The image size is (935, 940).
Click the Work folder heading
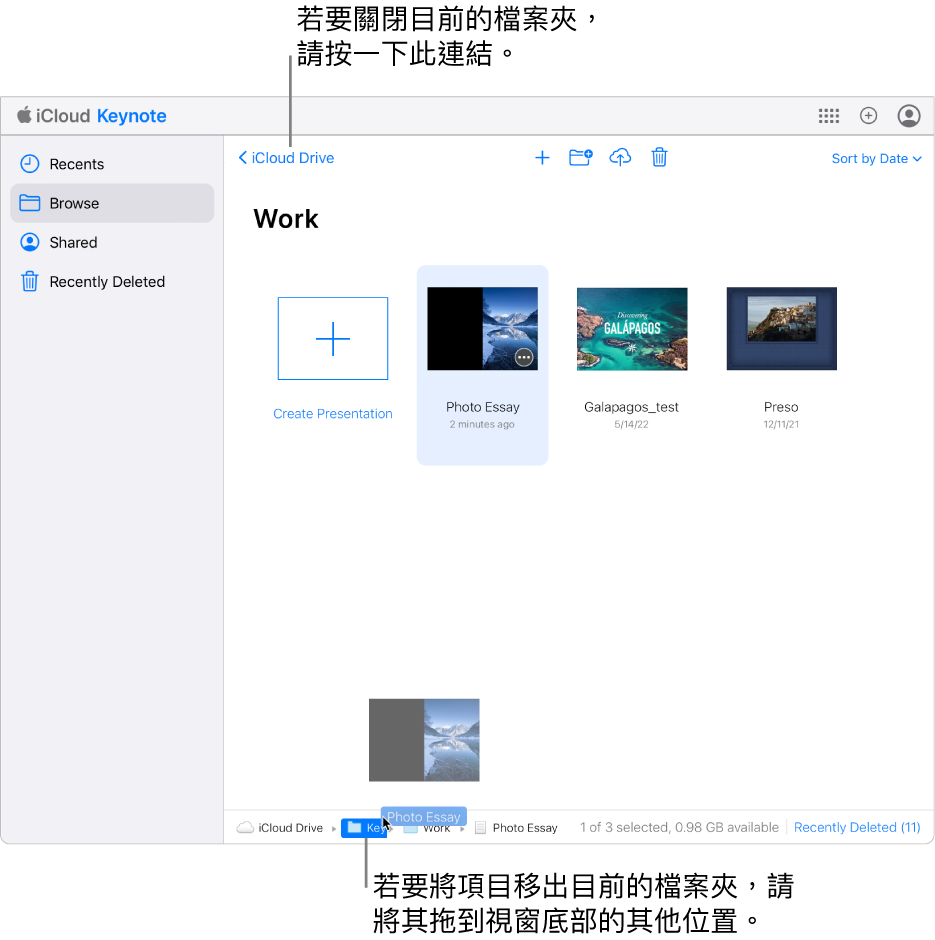(x=286, y=219)
